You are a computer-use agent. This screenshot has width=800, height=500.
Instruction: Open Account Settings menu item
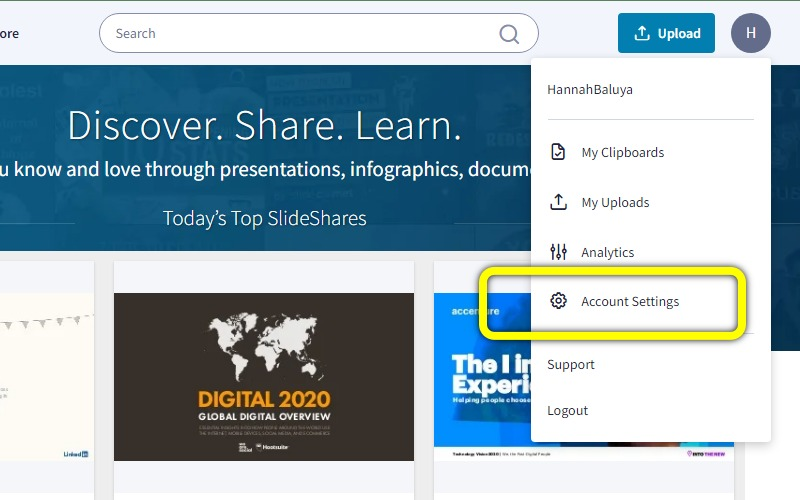630,301
